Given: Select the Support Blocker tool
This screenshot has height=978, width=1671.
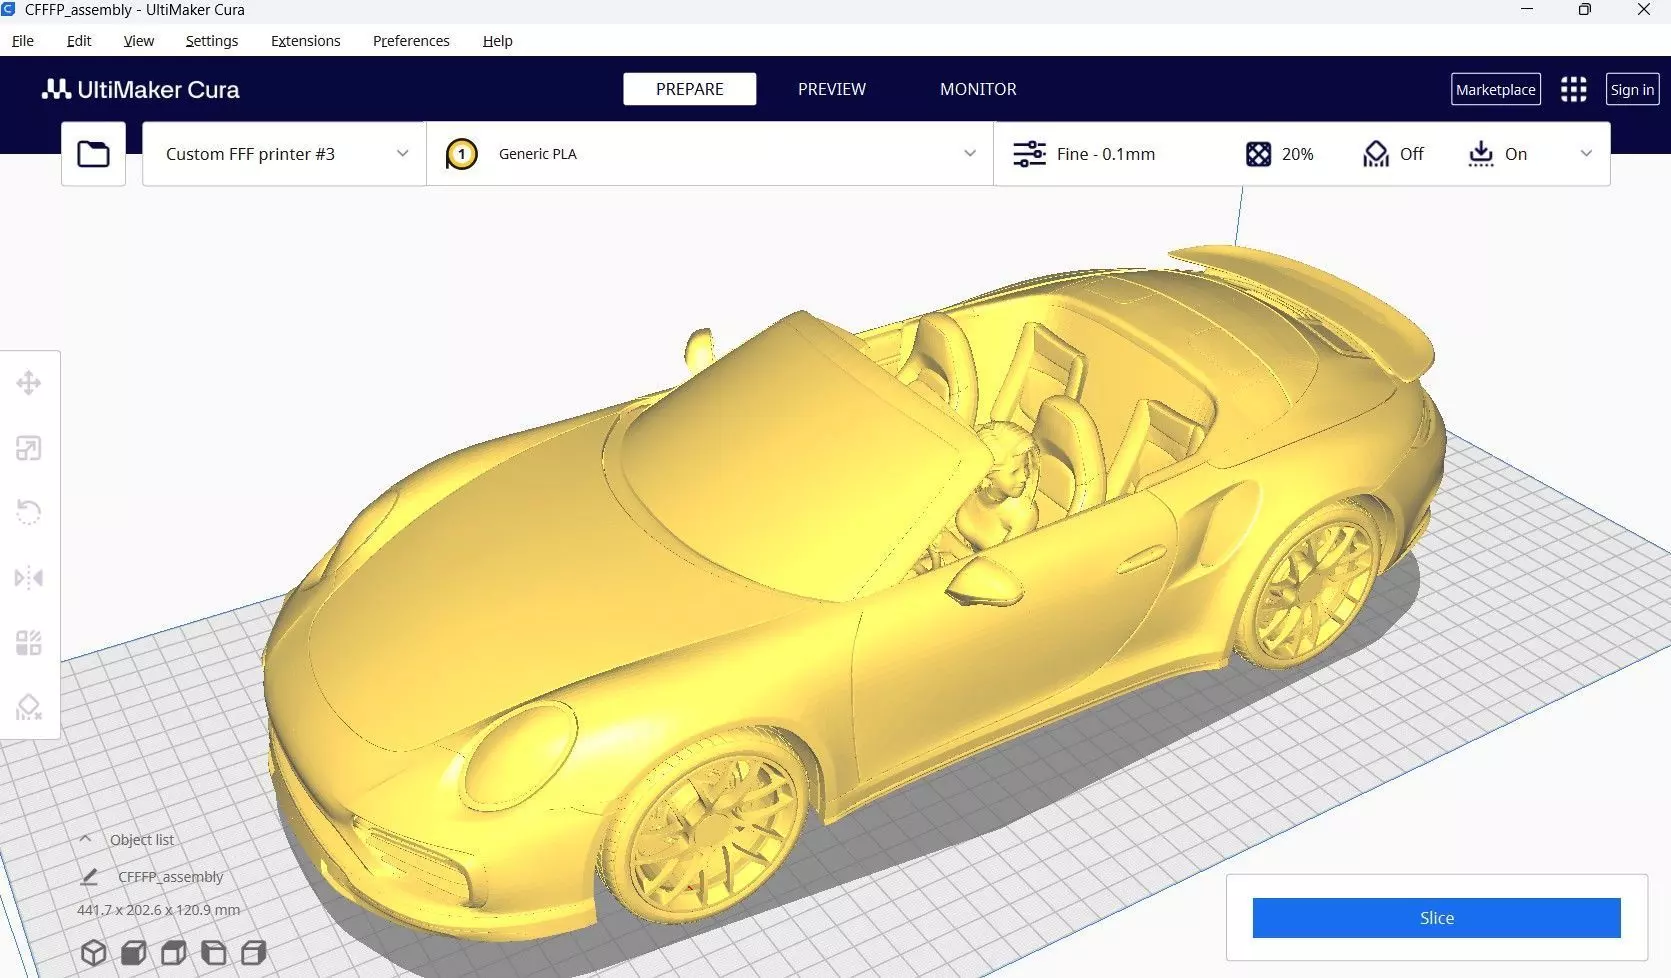Looking at the screenshot, I should [29, 707].
